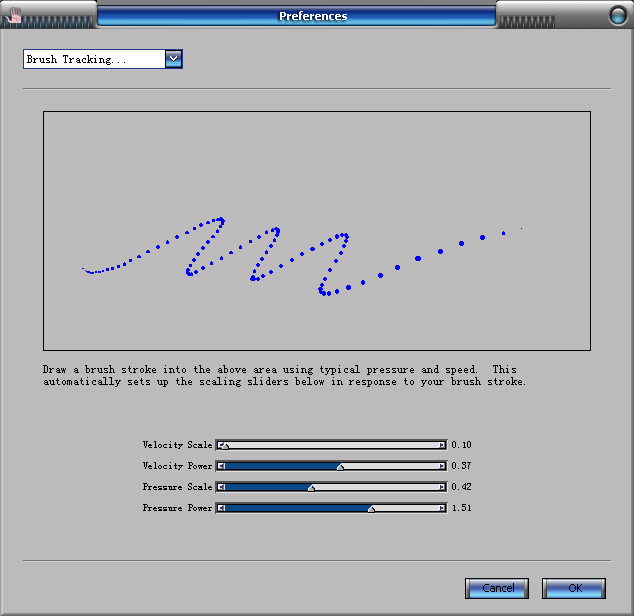Image resolution: width=634 pixels, height=616 pixels.
Task: Click Velocity Power slider left arrow
Action: tap(221, 466)
